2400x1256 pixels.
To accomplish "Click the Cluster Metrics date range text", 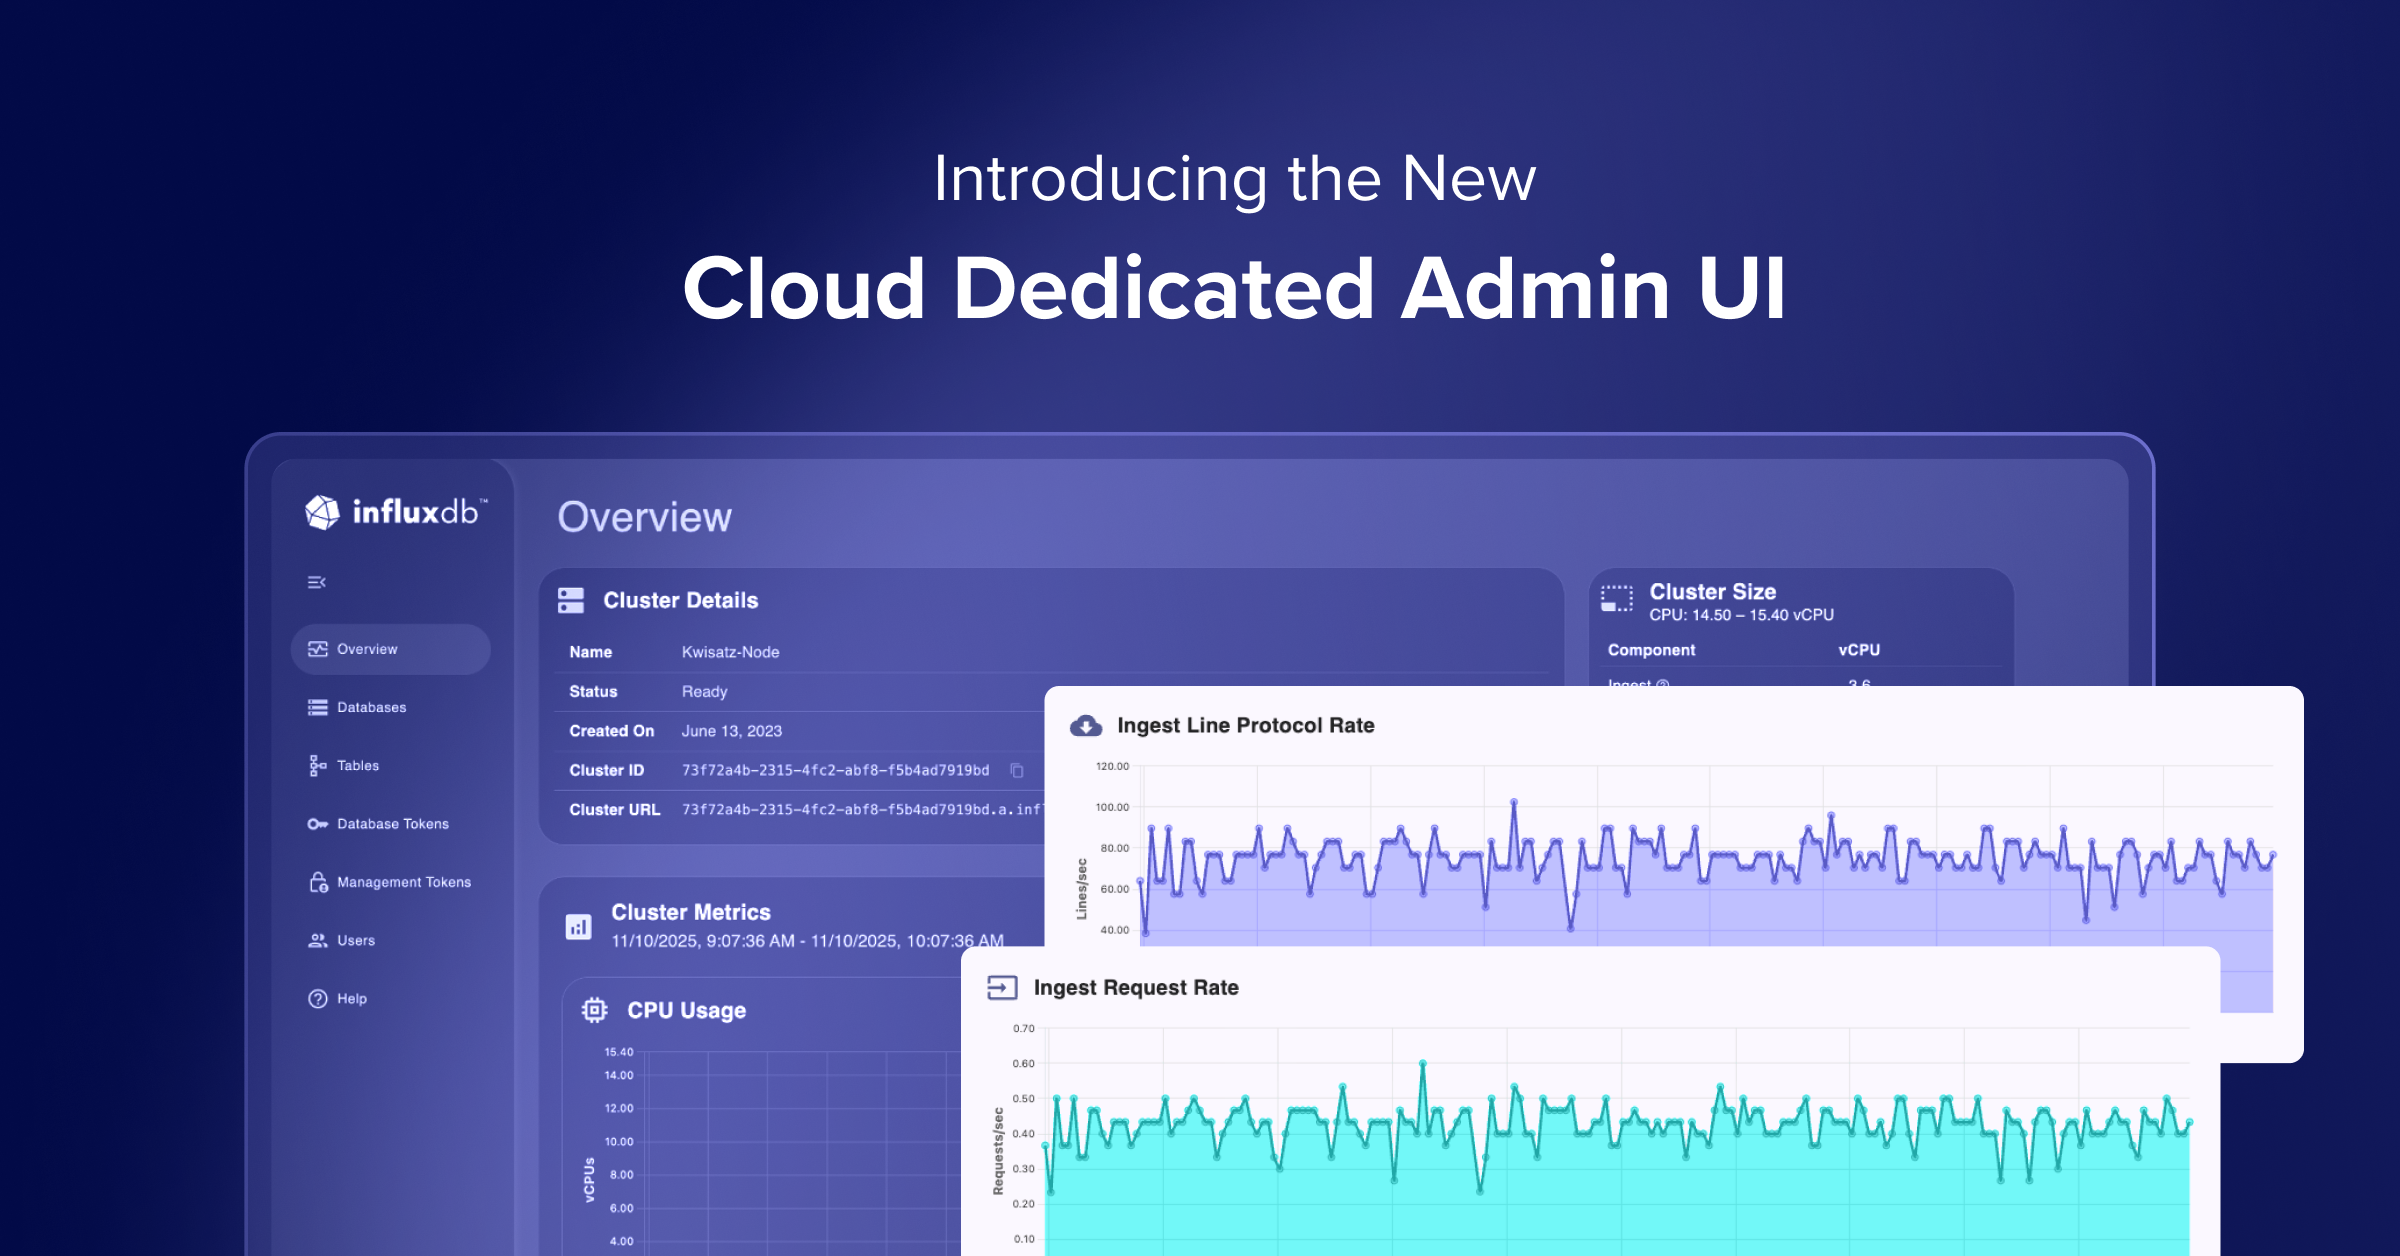I will pos(806,941).
